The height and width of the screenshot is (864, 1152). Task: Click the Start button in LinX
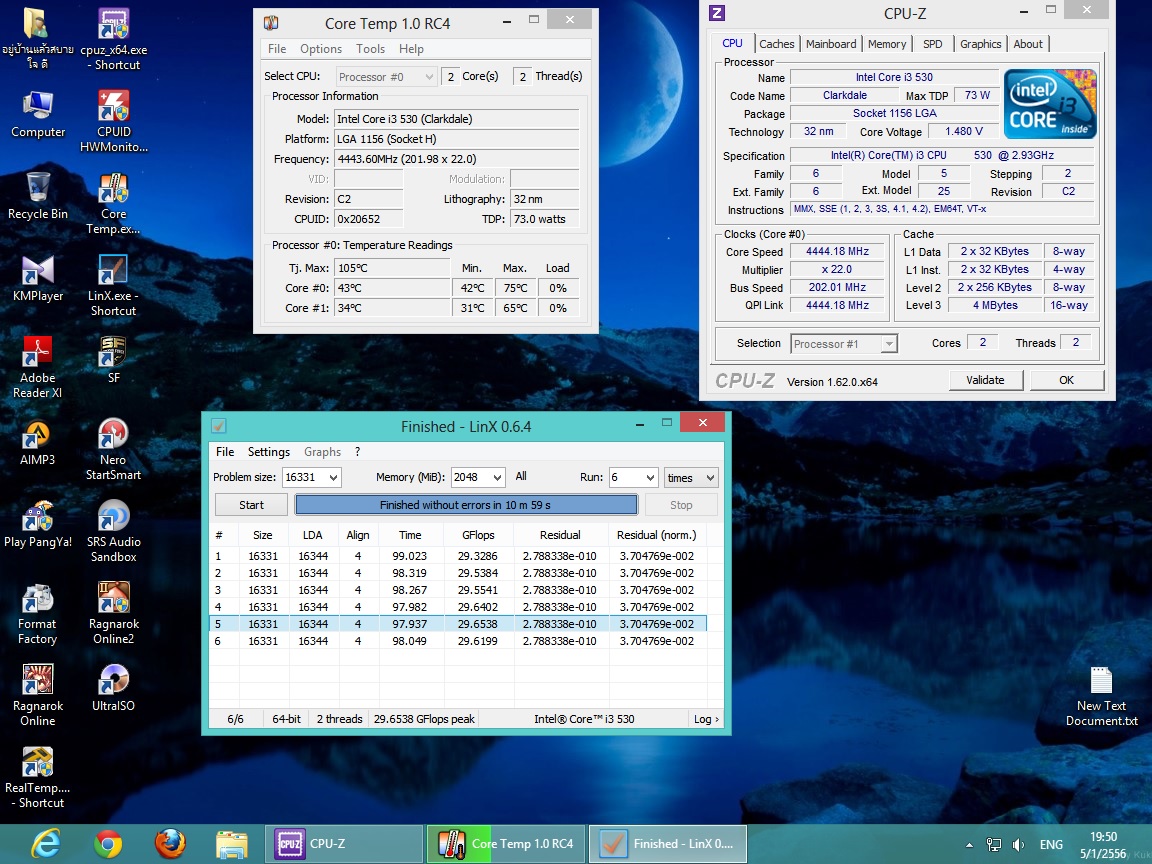click(x=252, y=505)
